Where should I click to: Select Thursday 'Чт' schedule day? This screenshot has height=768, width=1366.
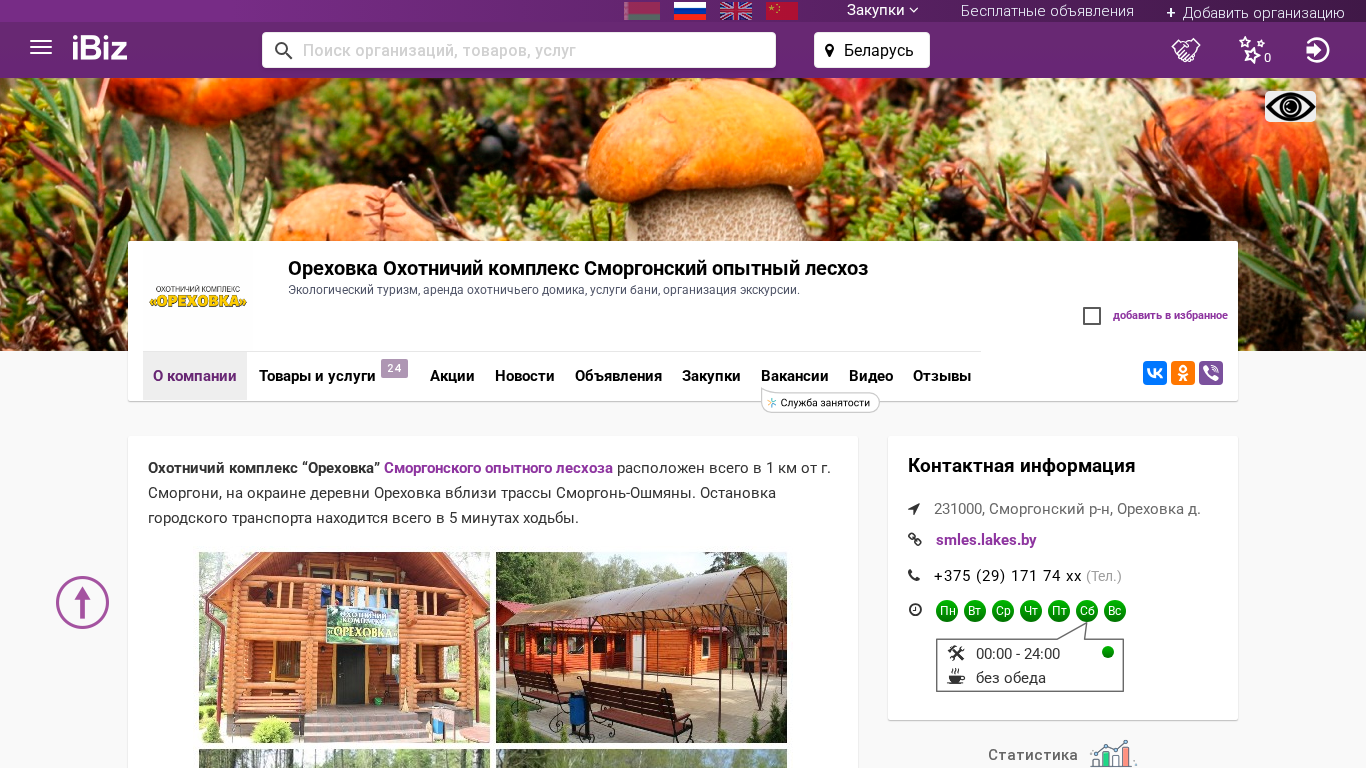coord(1031,611)
